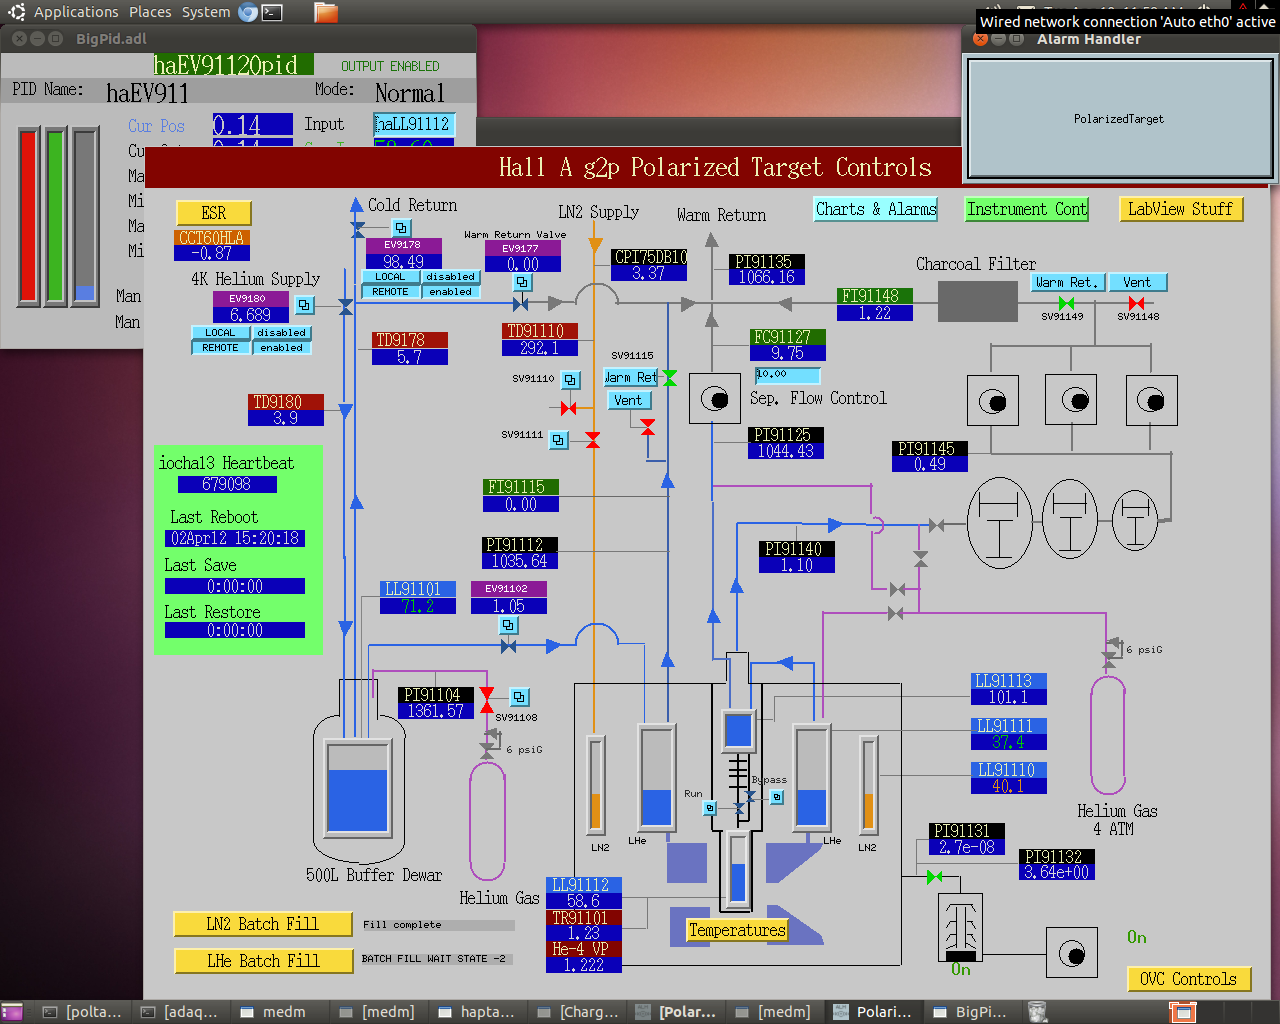
Task: Click the Bypass valve display icon
Action: tap(777, 797)
